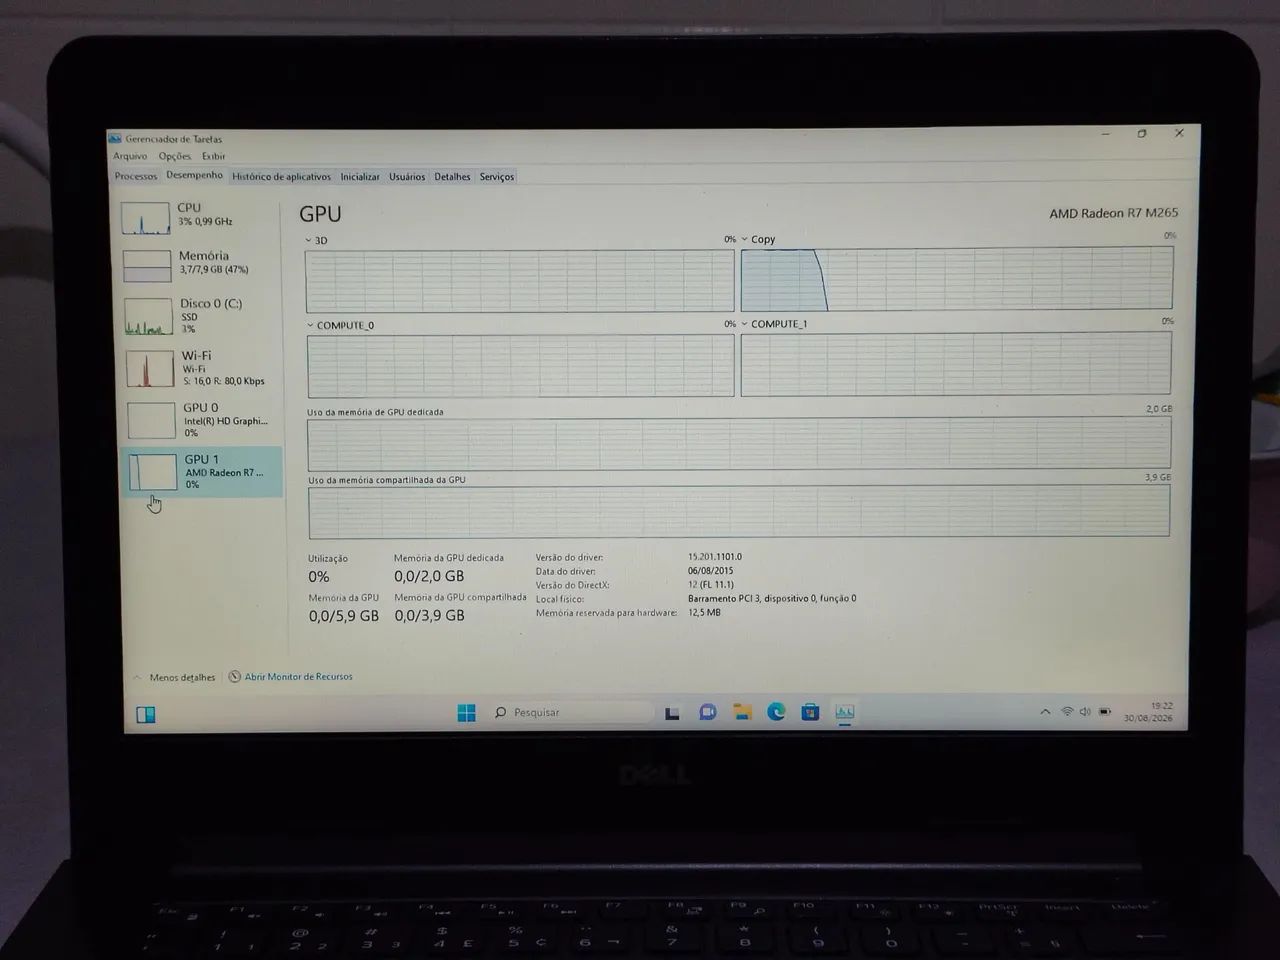Open the volume speaker tray icon
This screenshot has width=1280, height=960.
click(x=1085, y=712)
